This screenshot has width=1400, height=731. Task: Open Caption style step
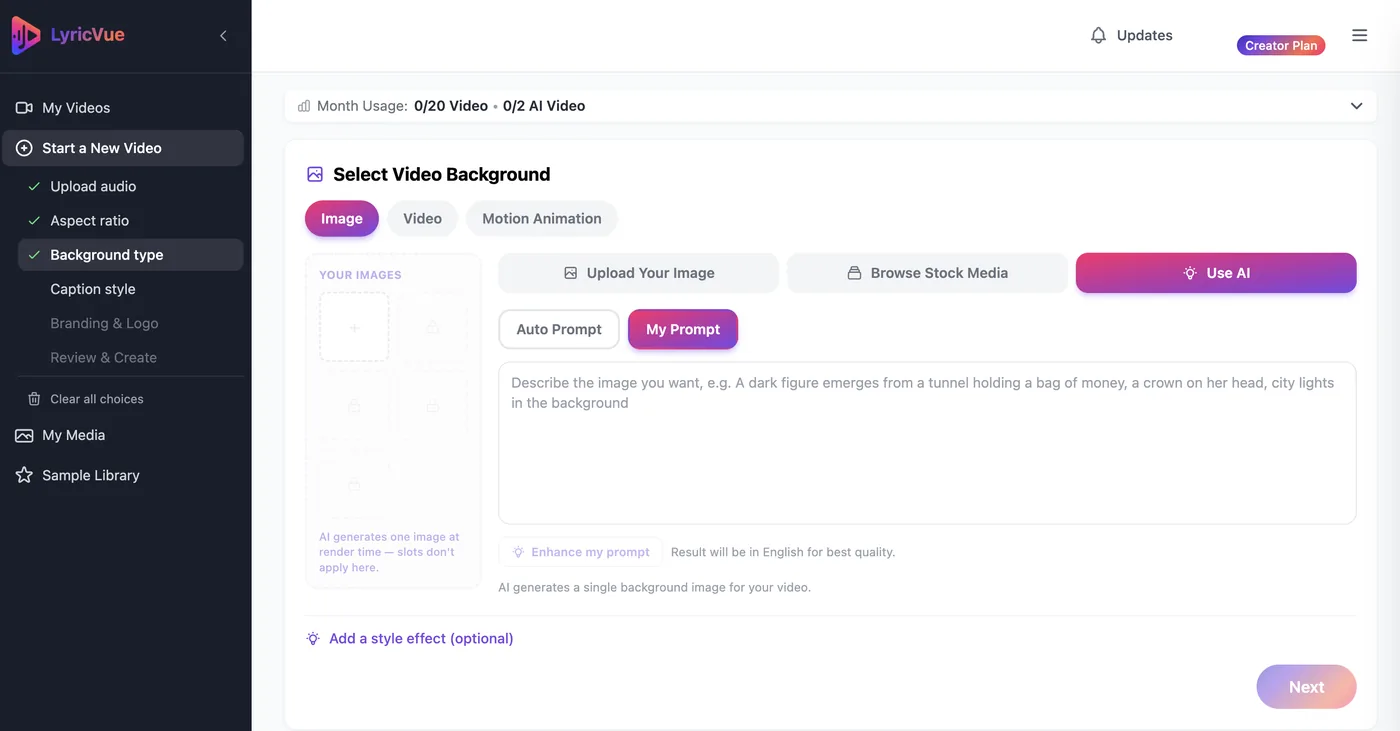[92, 289]
